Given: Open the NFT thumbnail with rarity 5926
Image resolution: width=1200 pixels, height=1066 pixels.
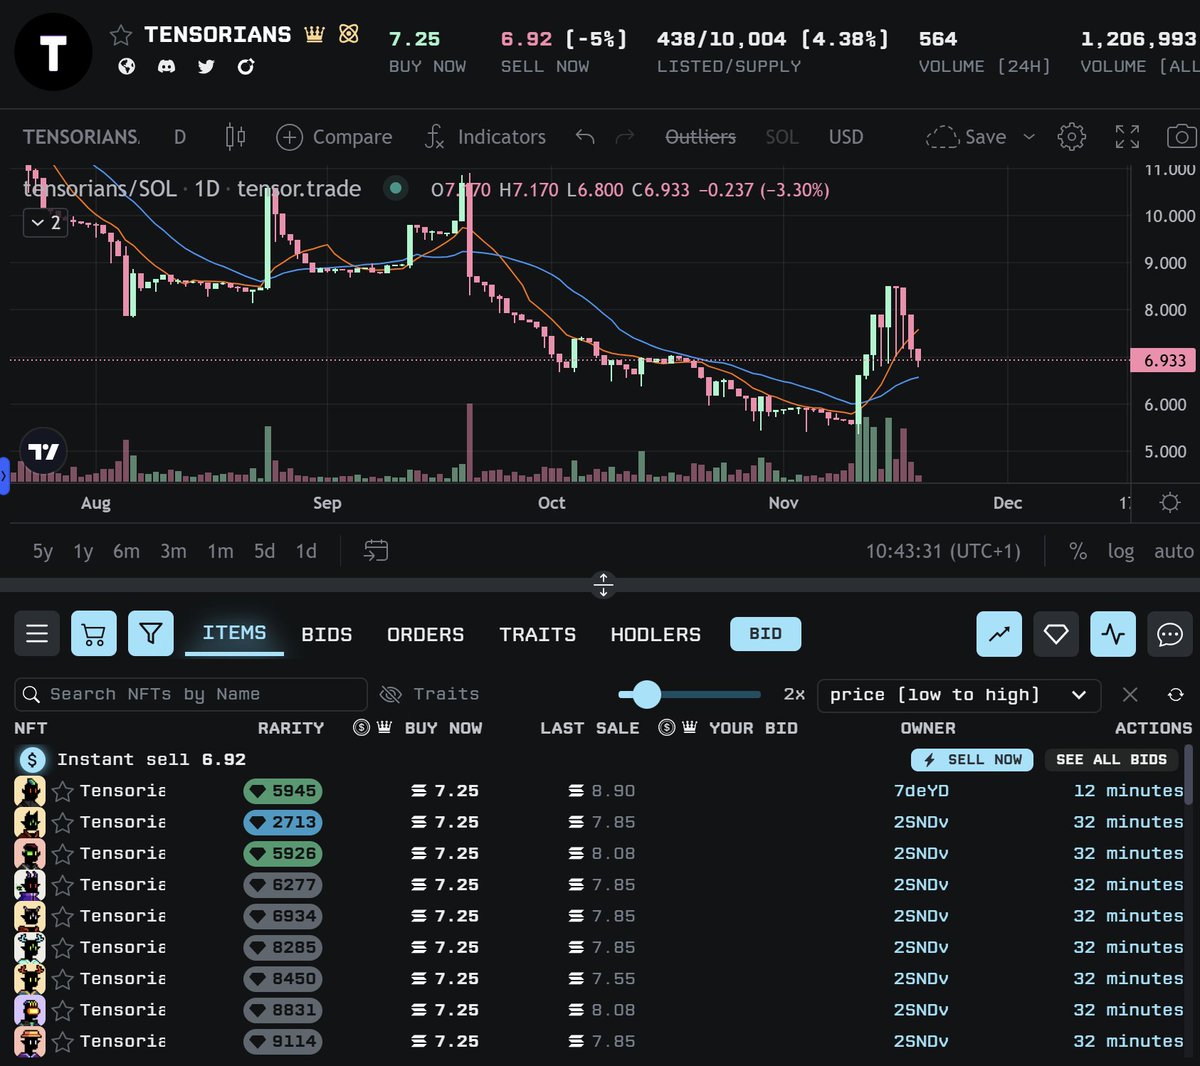Looking at the screenshot, I should (x=30, y=853).
